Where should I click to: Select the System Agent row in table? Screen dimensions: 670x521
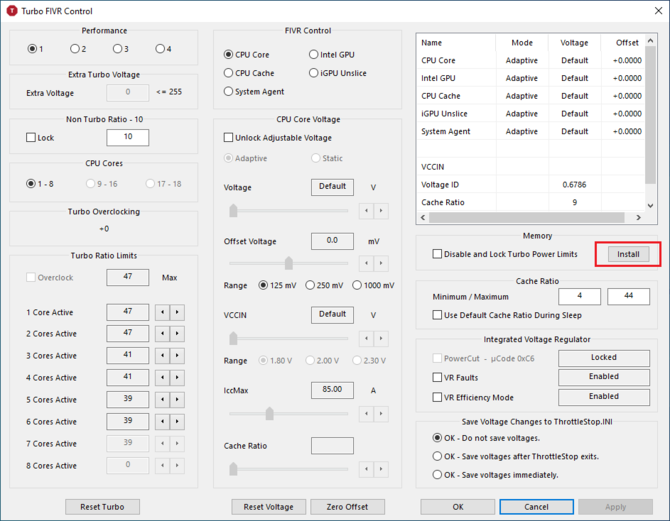pyautogui.click(x=530, y=131)
